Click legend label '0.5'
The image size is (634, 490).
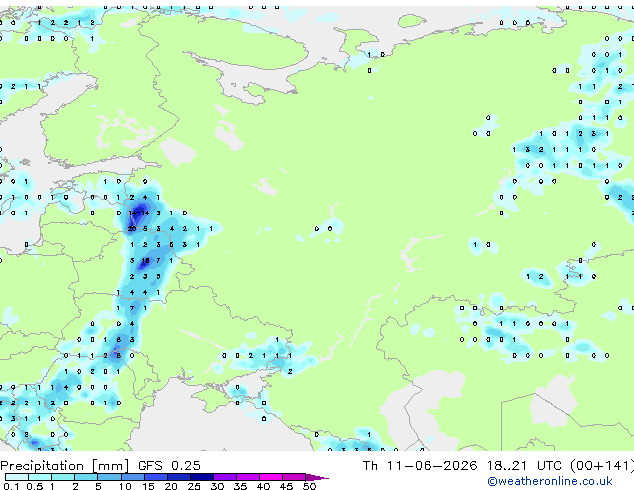coord(34,486)
